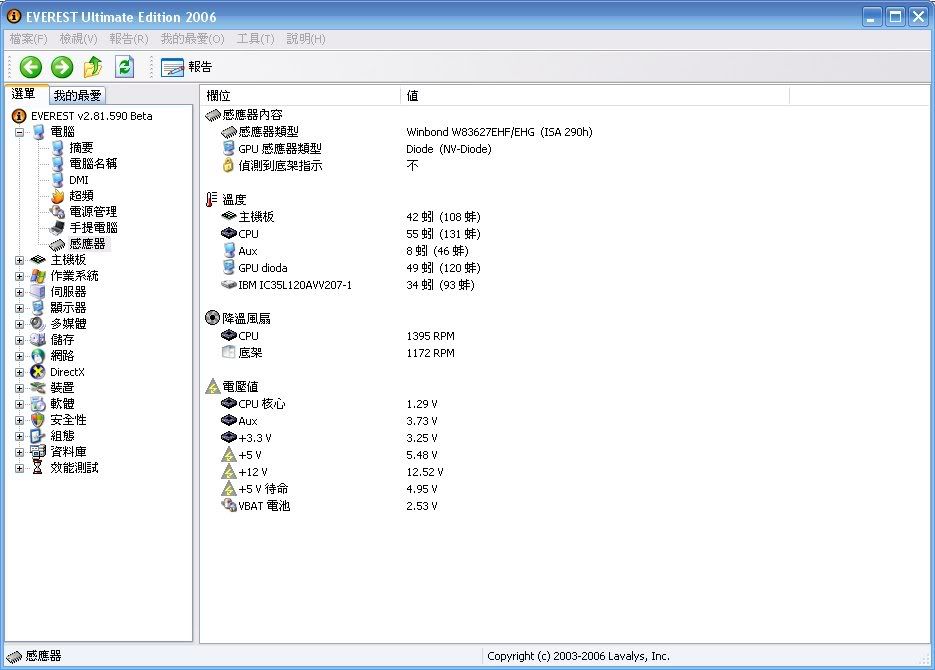Select the IBM IC35L120AVV207-1 temperature row
The height and width of the screenshot is (670, 935).
[348, 285]
